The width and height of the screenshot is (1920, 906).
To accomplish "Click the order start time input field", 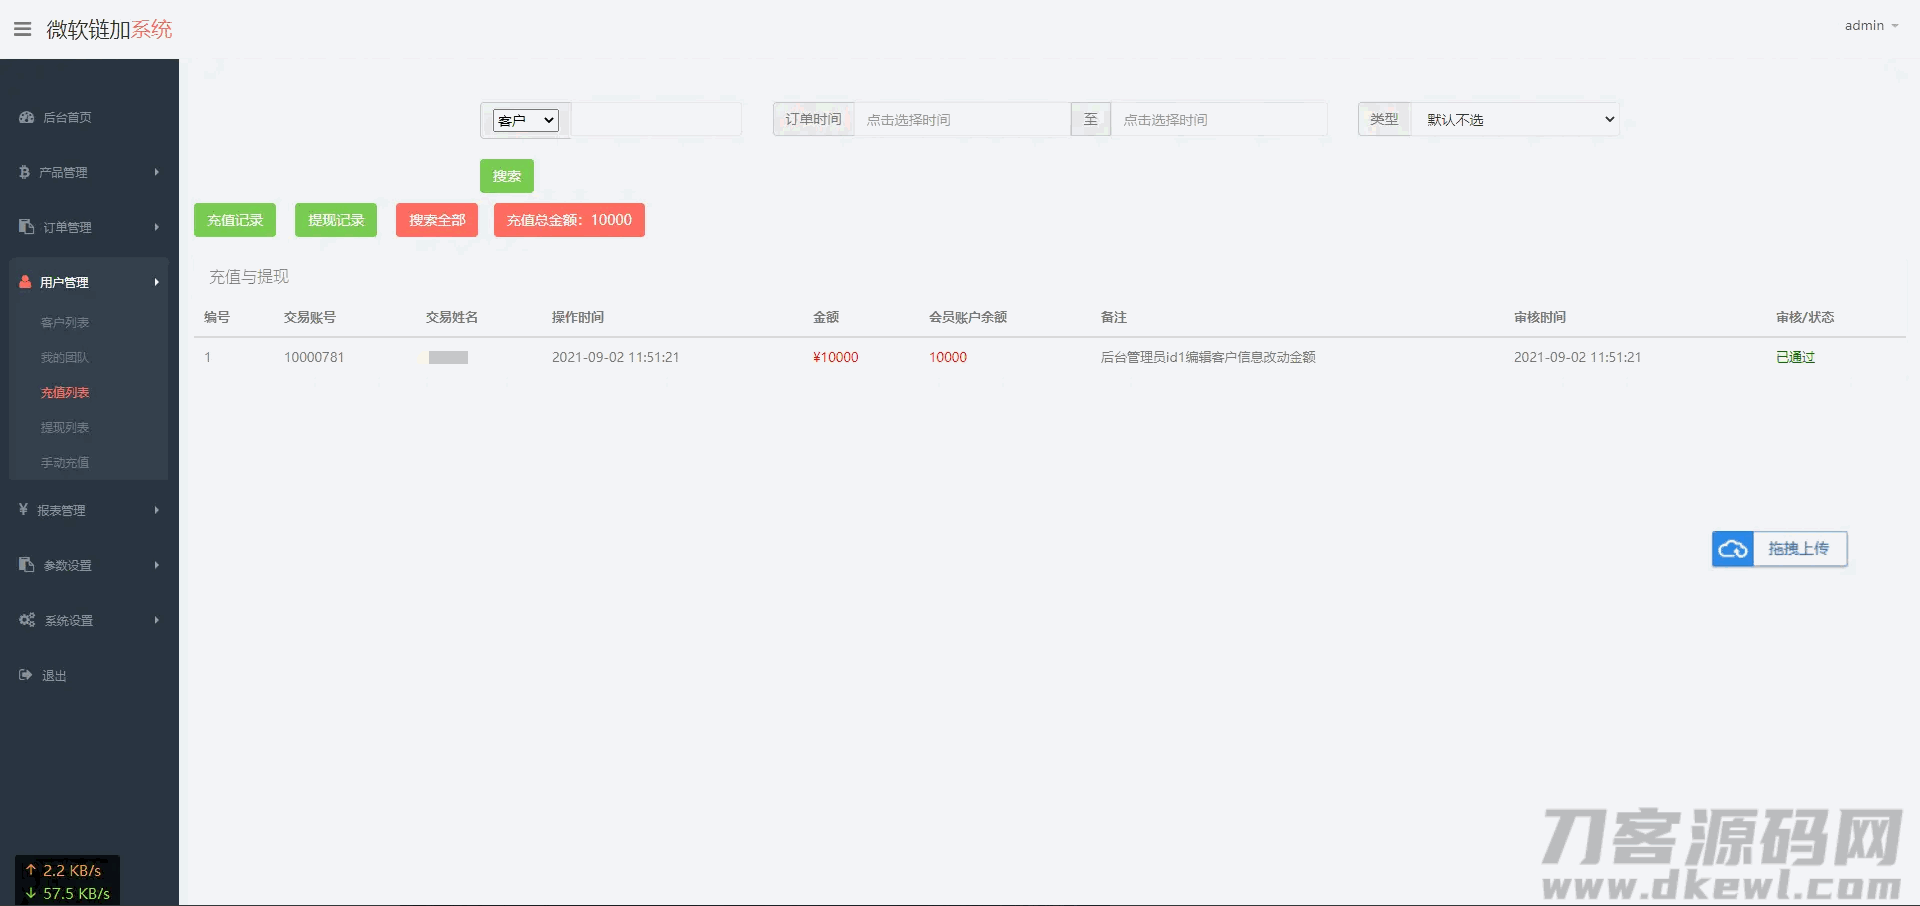I will 962,119.
